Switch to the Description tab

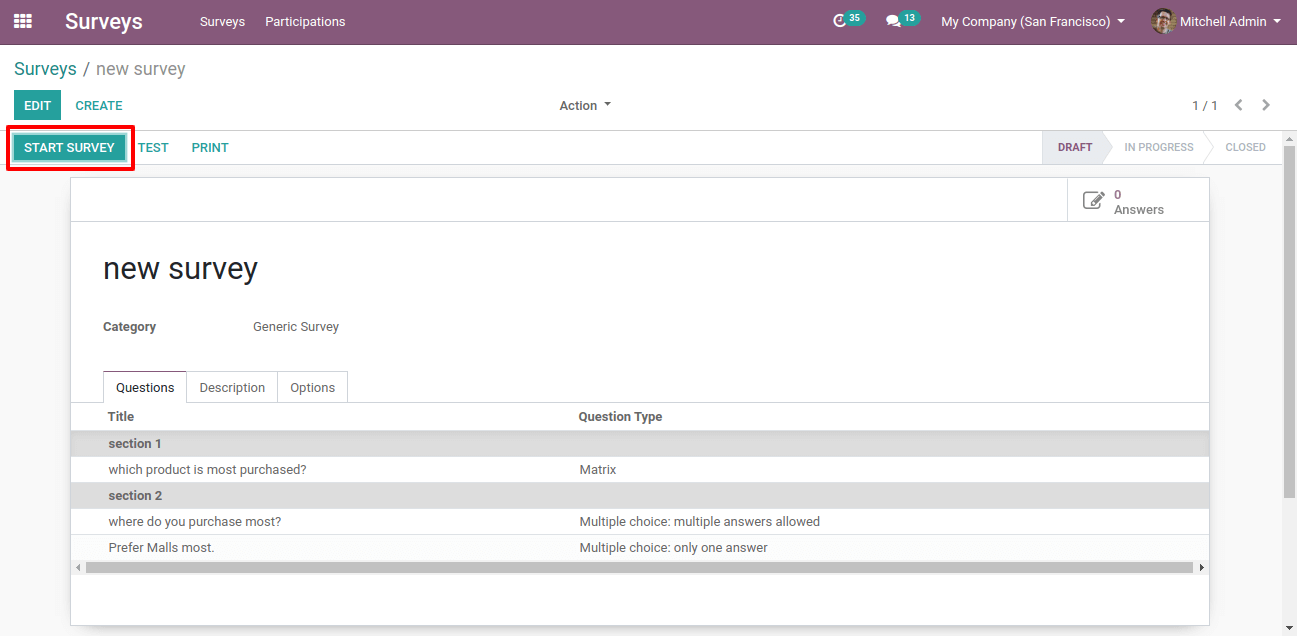[232, 387]
